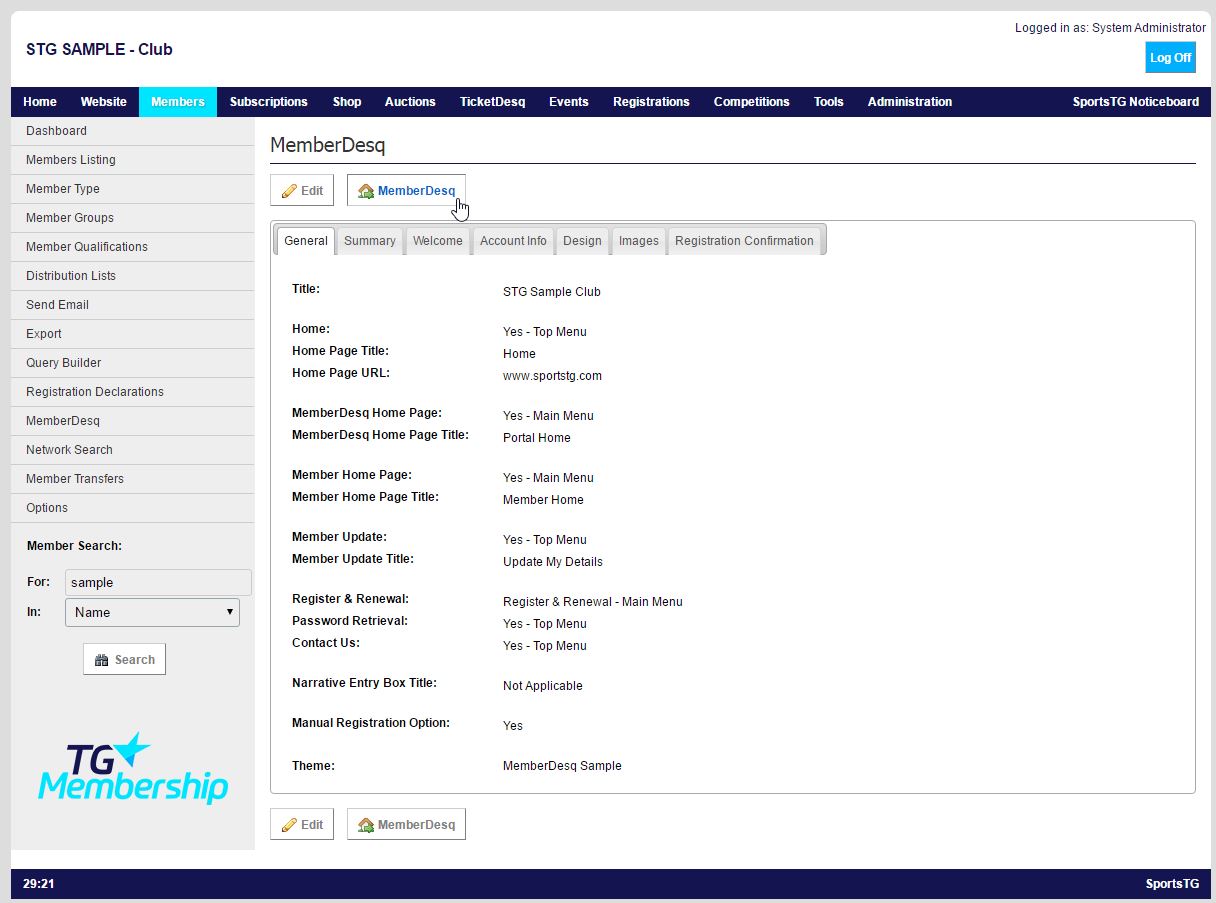Click the TG Membership logo
Viewport: 1216px width, 903px height.
point(133,768)
